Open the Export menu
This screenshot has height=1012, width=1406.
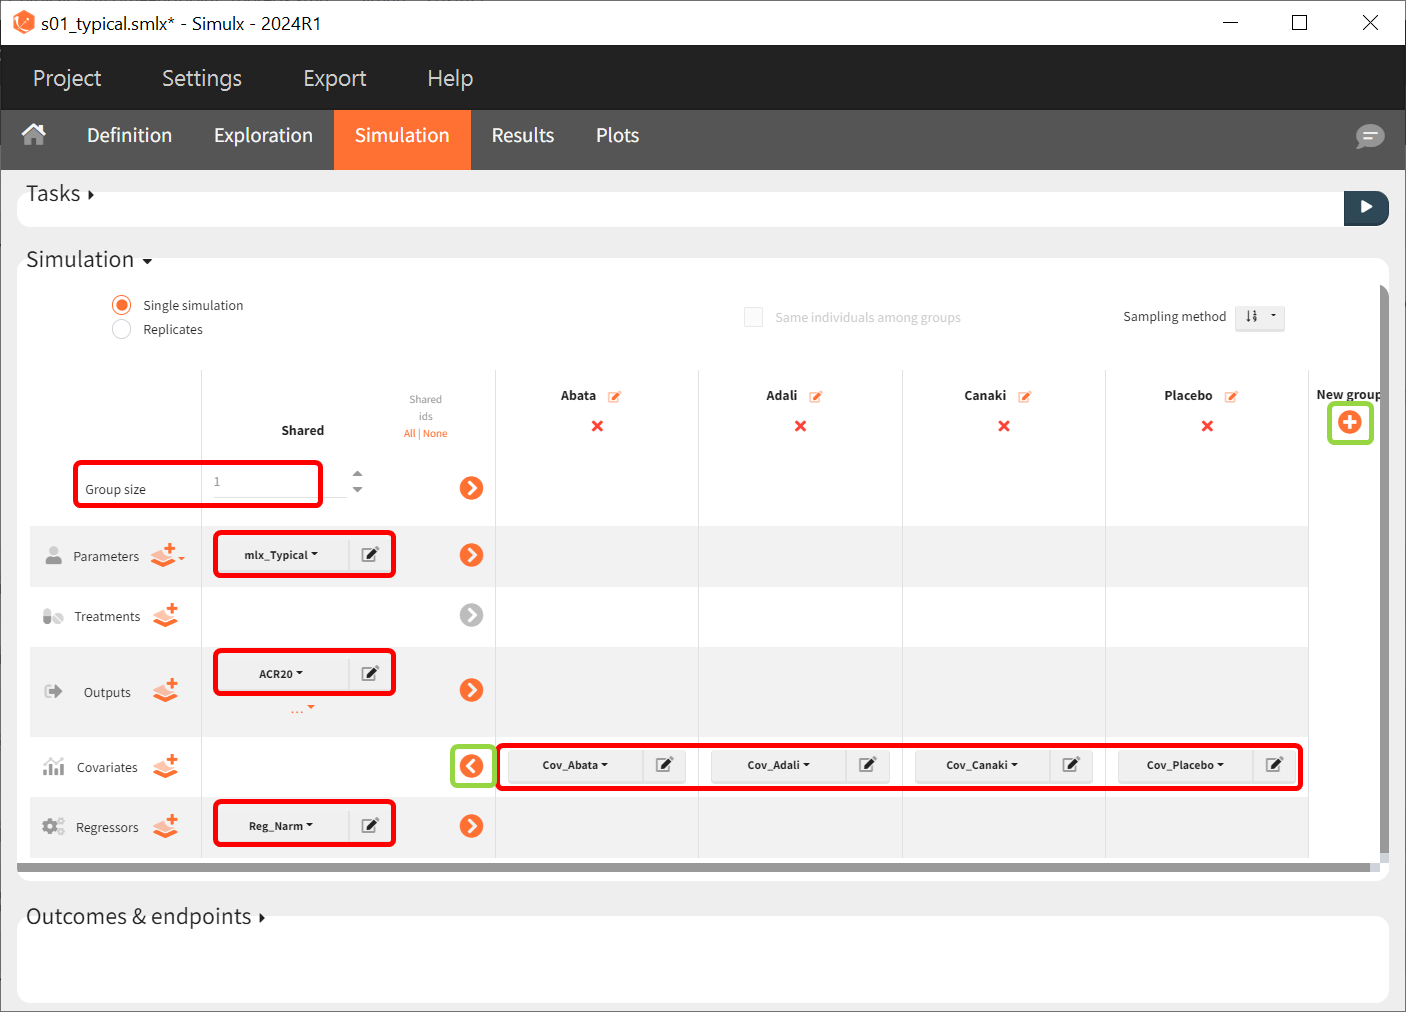point(334,78)
